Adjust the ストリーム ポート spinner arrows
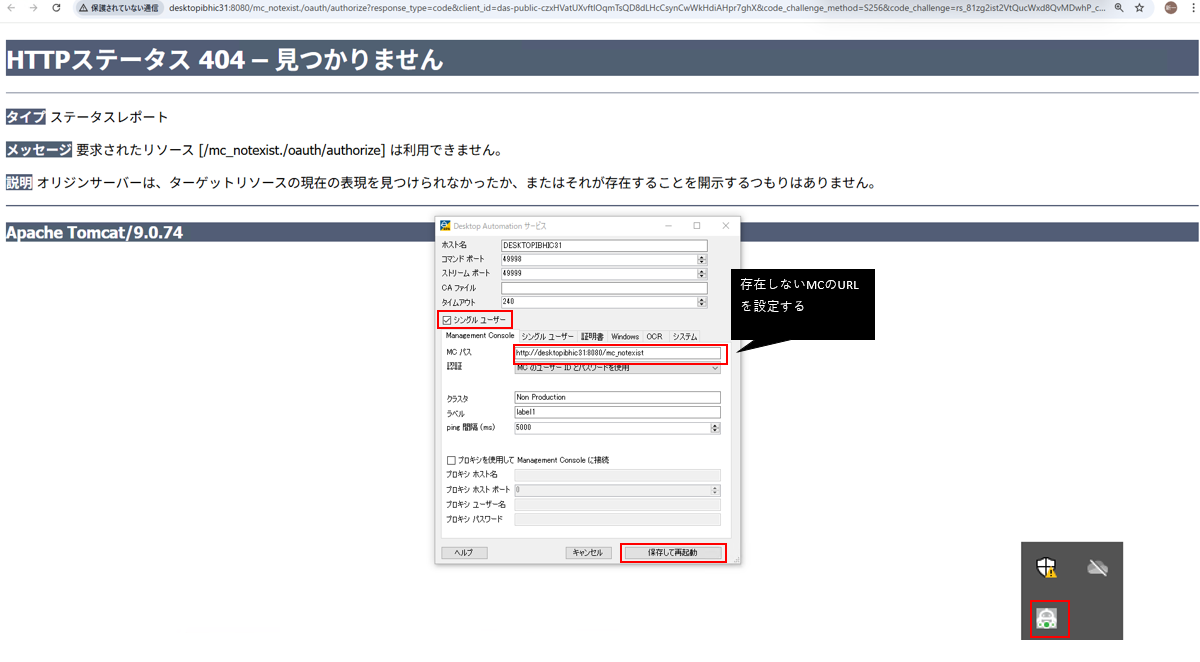Screen dimensions: 1200x662 (x=702, y=274)
